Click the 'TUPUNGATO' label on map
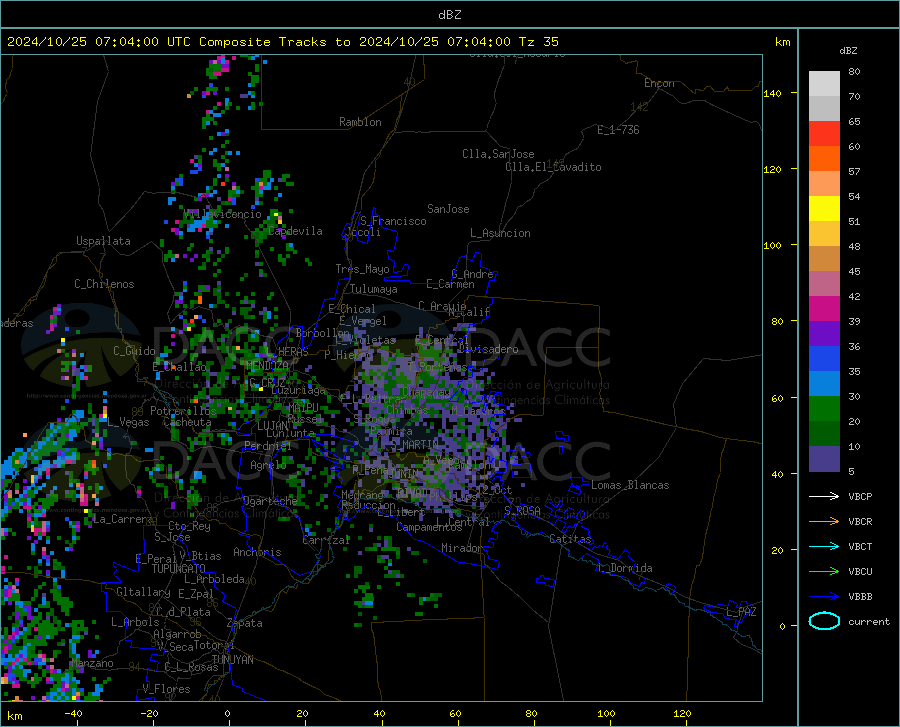 coord(179,569)
